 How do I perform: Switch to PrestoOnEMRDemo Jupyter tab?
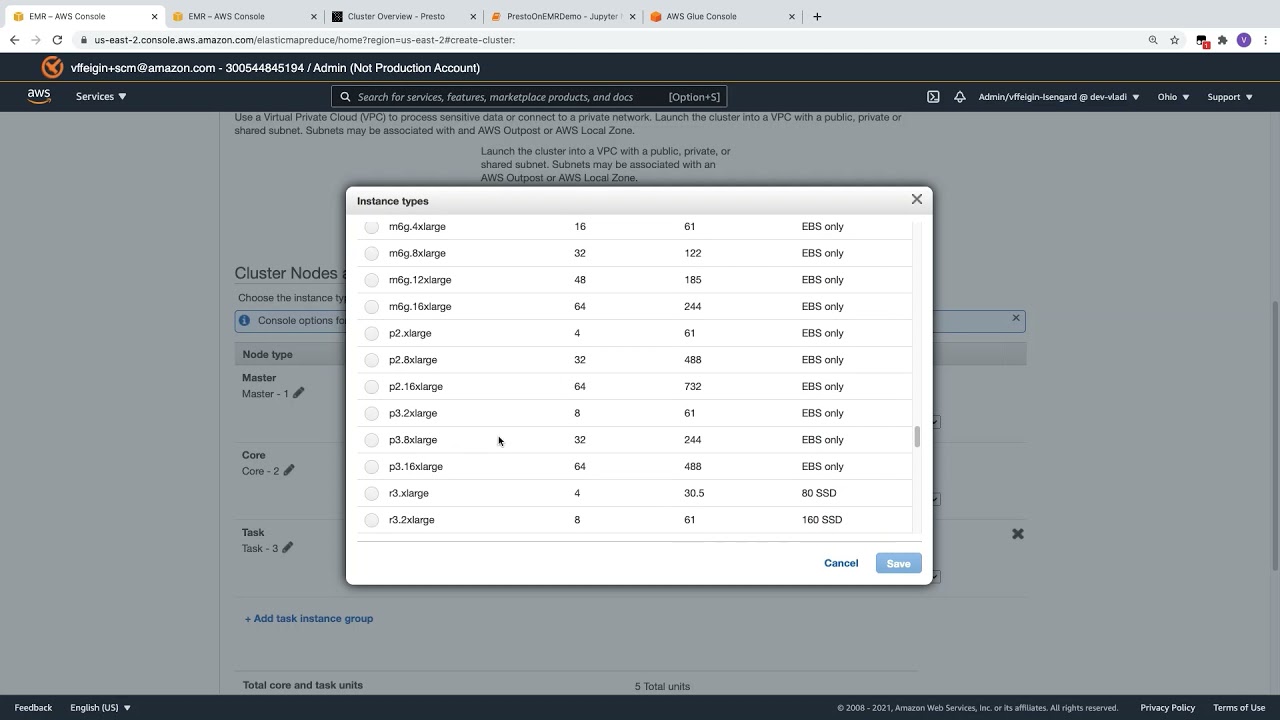pyautogui.click(x=563, y=16)
